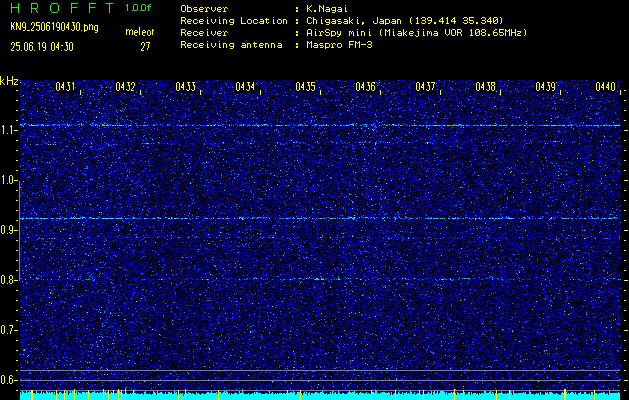Click the 0.9 frequency axis label
This screenshot has height=400, width=629.
(8, 230)
